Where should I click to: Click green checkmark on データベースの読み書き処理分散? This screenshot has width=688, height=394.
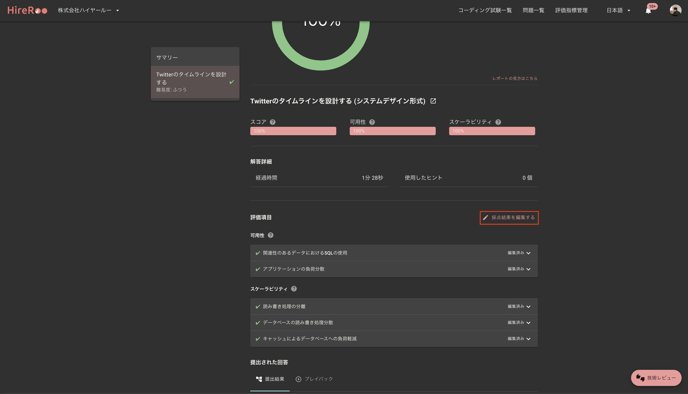258,323
